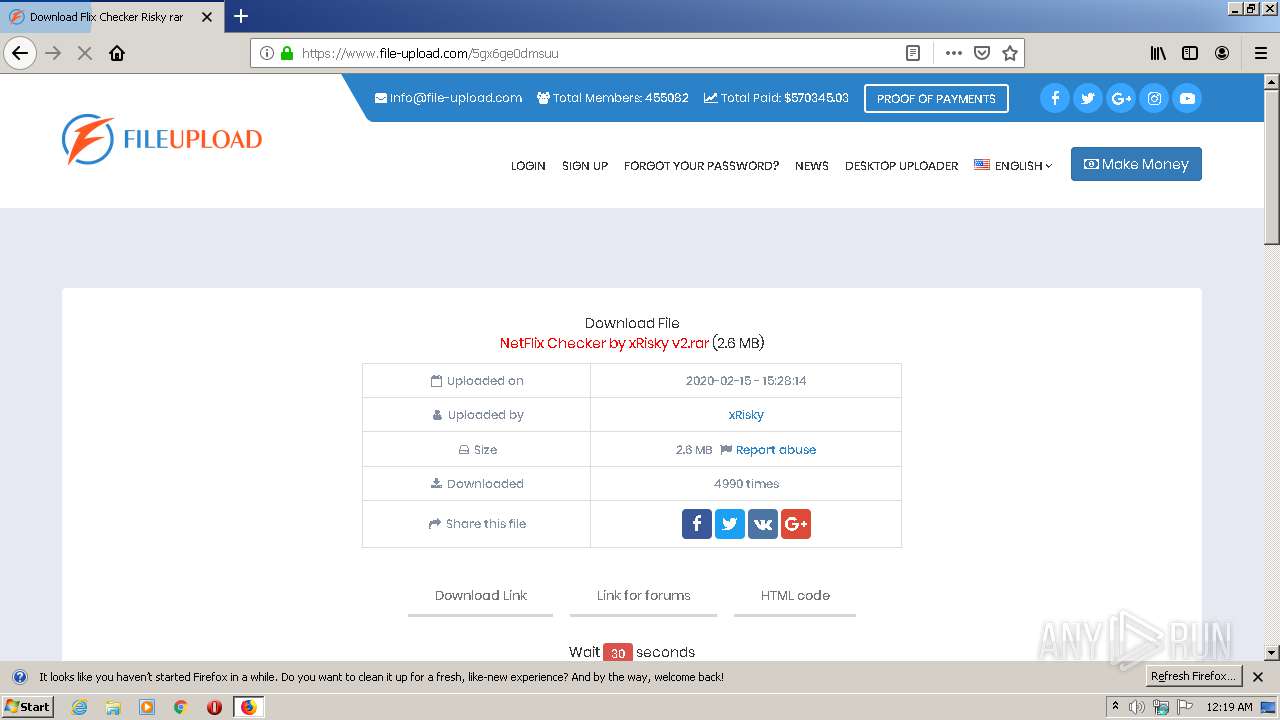The width and height of the screenshot is (1280, 720).
Task: Open DESKTOP UPLOADER page
Action: pyautogui.click(x=901, y=166)
